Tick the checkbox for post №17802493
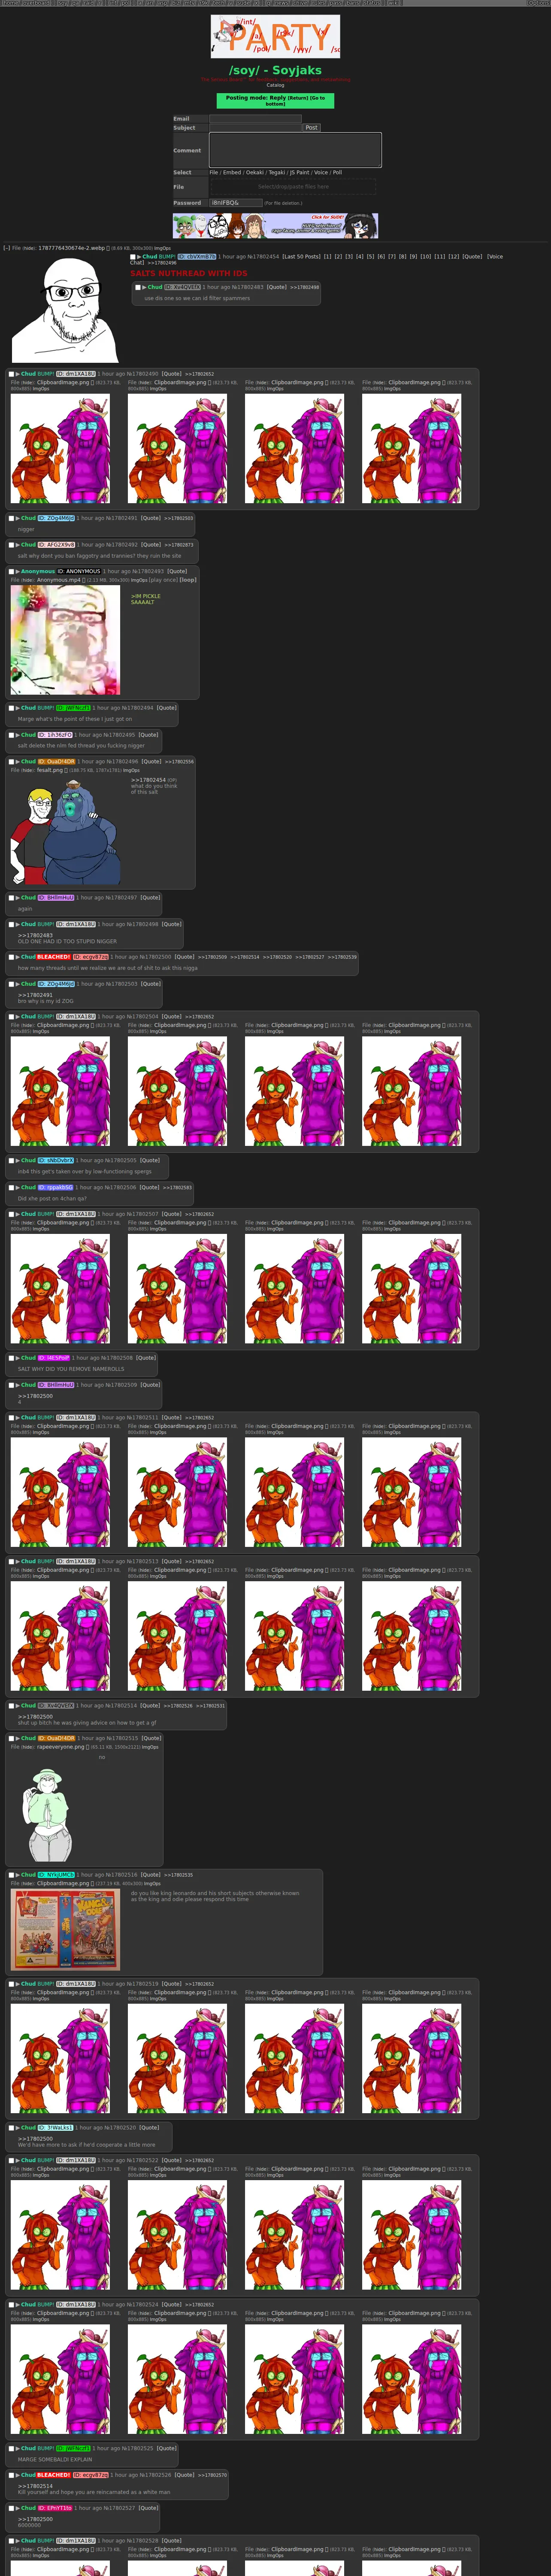Viewport: 551px width, 2576px height. tap(12, 571)
